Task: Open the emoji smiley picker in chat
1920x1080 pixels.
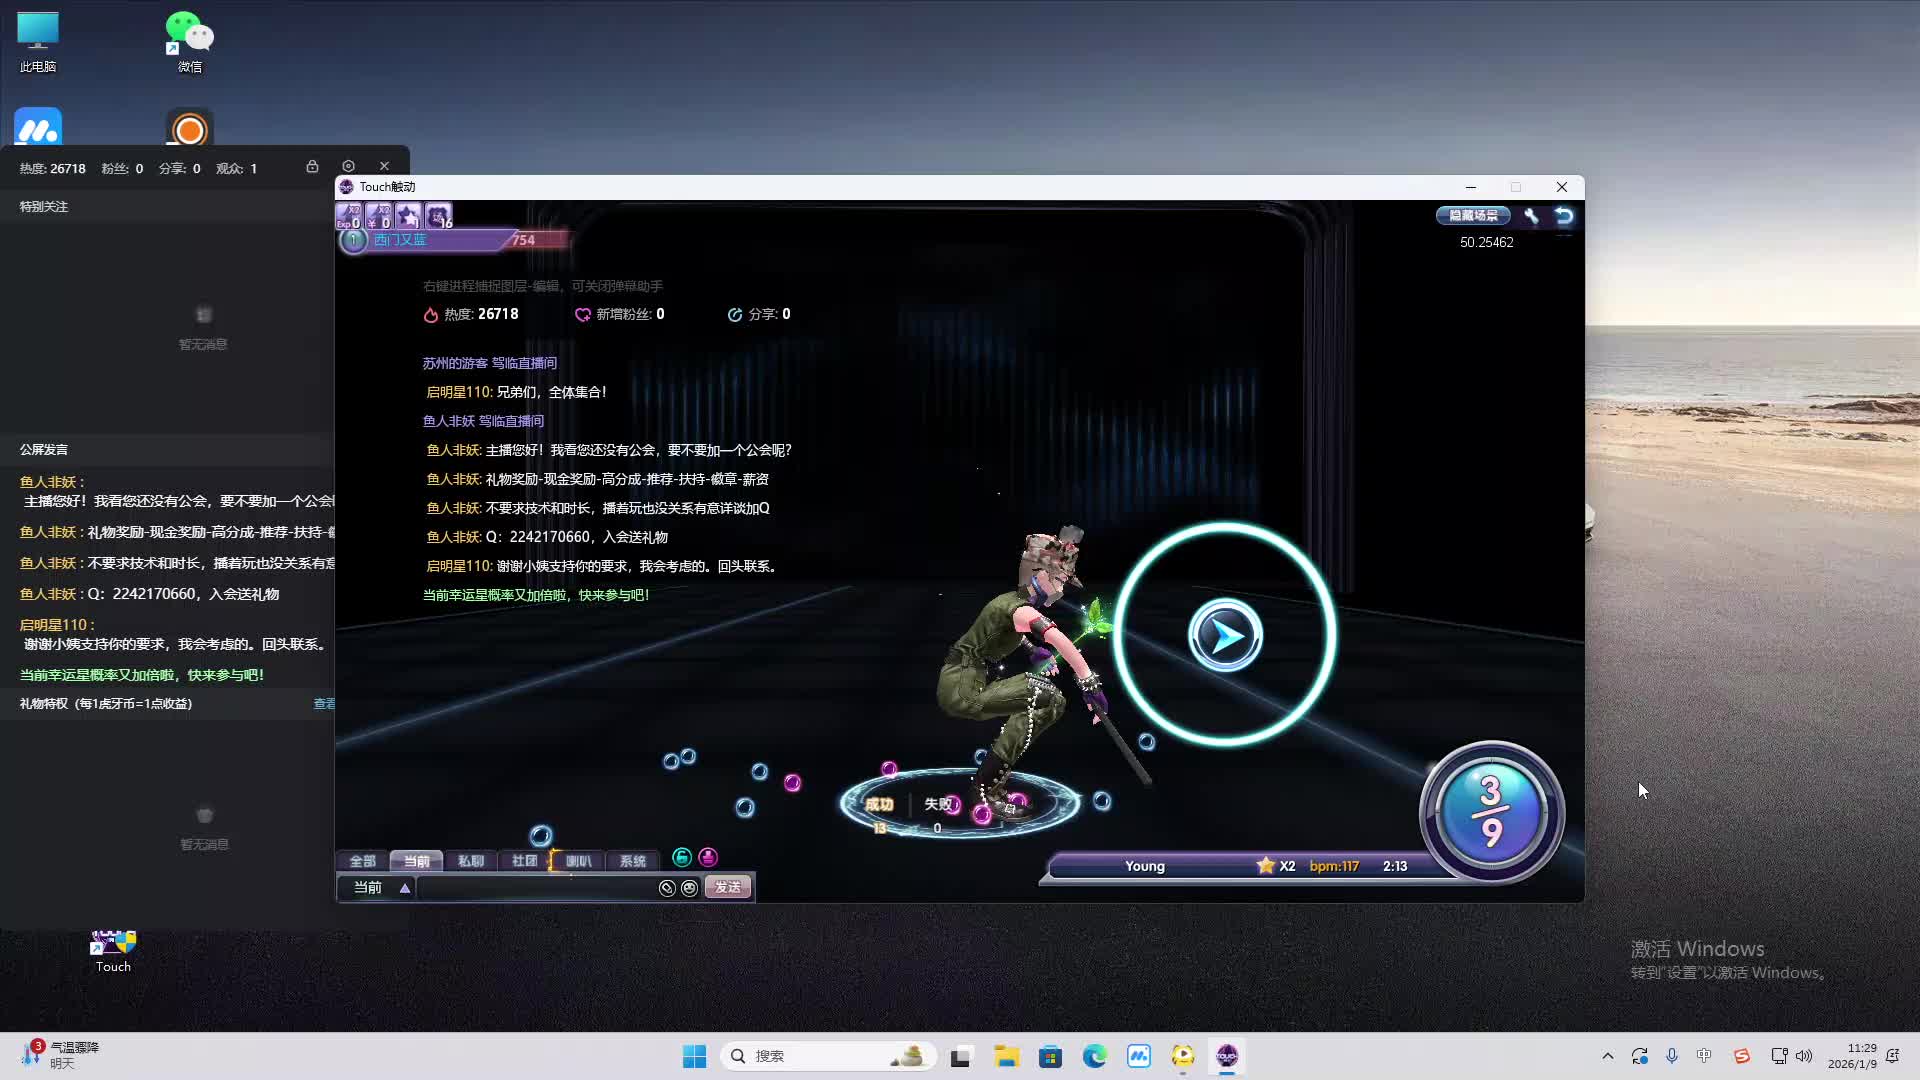Action: click(x=689, y=888)
